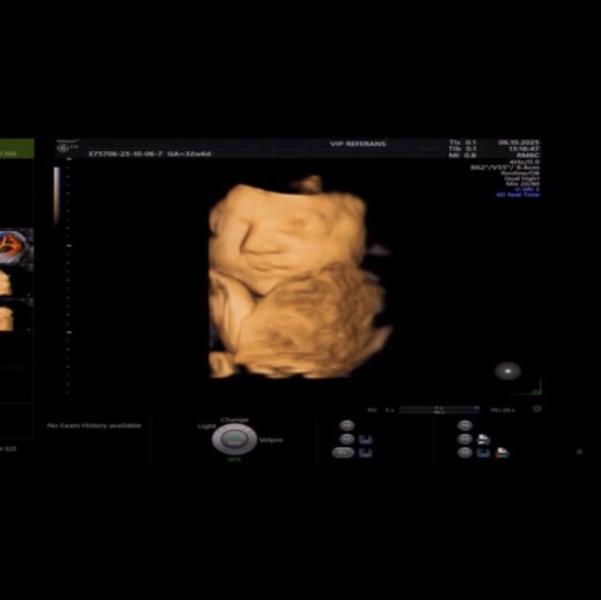This screenshot has width=601, height=600.
Task: Click the right top round button without icon
Action: 465,426
